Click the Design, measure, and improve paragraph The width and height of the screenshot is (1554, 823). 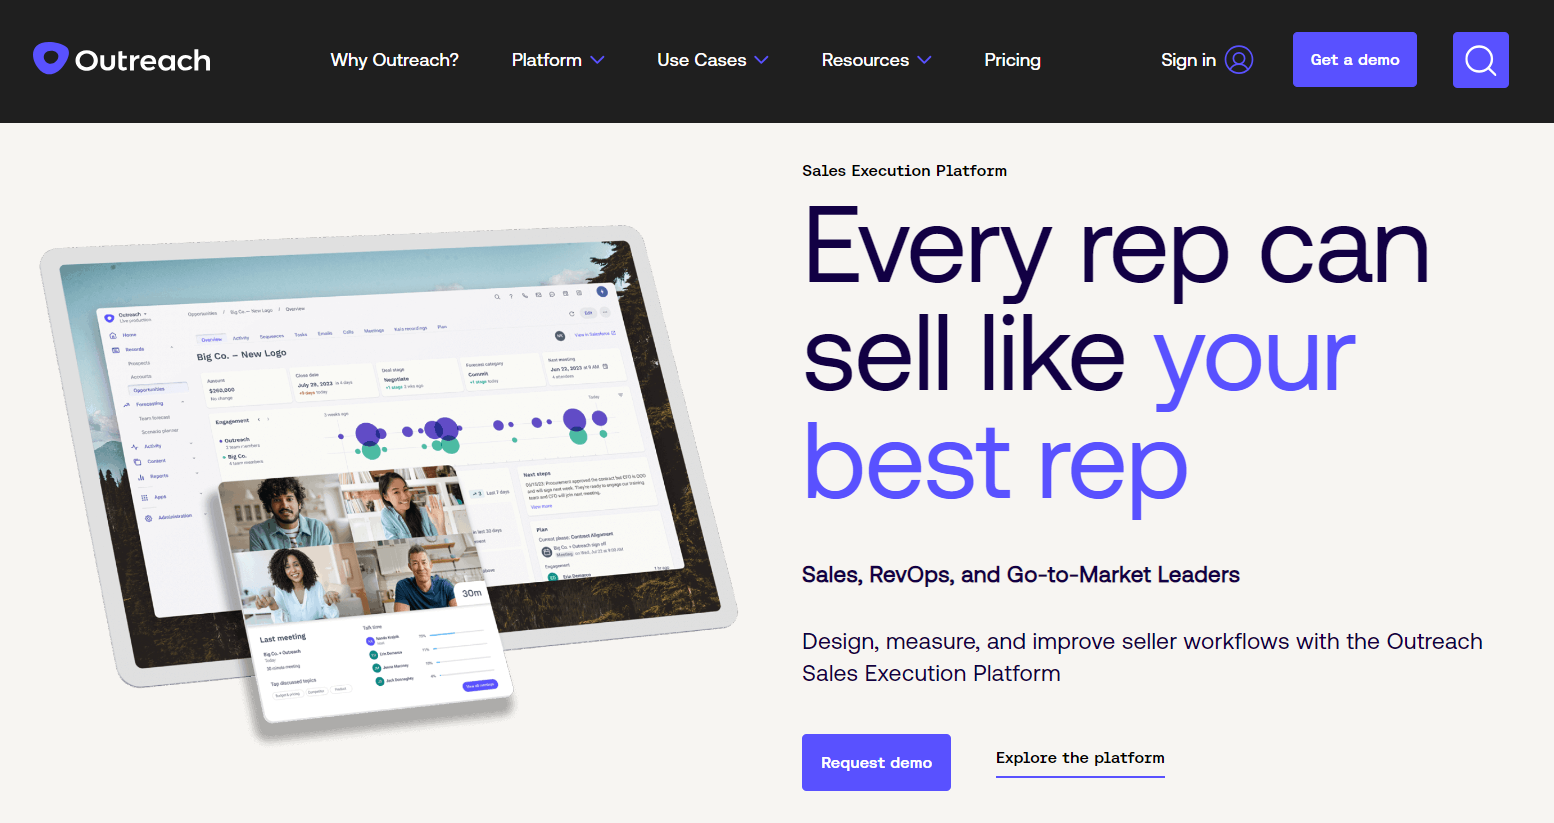(x=1142, y=657)
